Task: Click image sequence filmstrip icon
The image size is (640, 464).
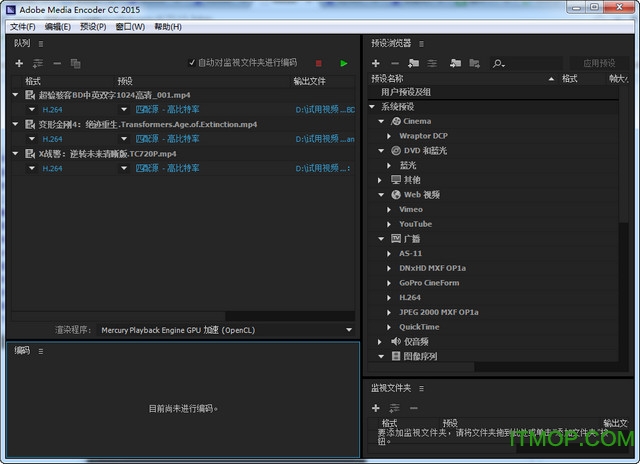Action: pyautogui.click(x=396, y=356)
